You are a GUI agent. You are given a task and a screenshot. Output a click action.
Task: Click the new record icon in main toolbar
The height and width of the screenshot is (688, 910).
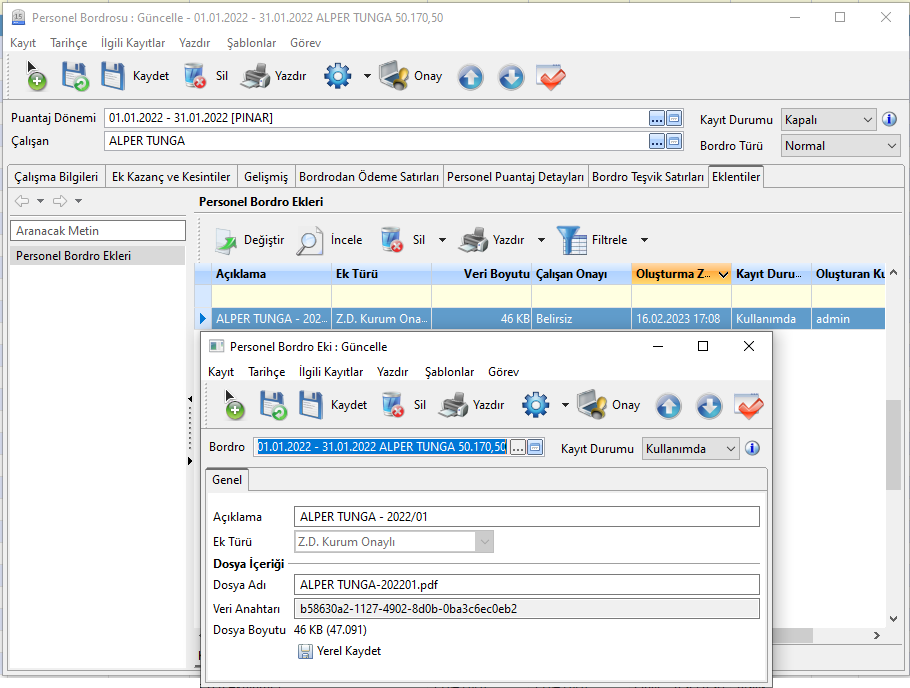pyautogui.click(x=33, y=77)
